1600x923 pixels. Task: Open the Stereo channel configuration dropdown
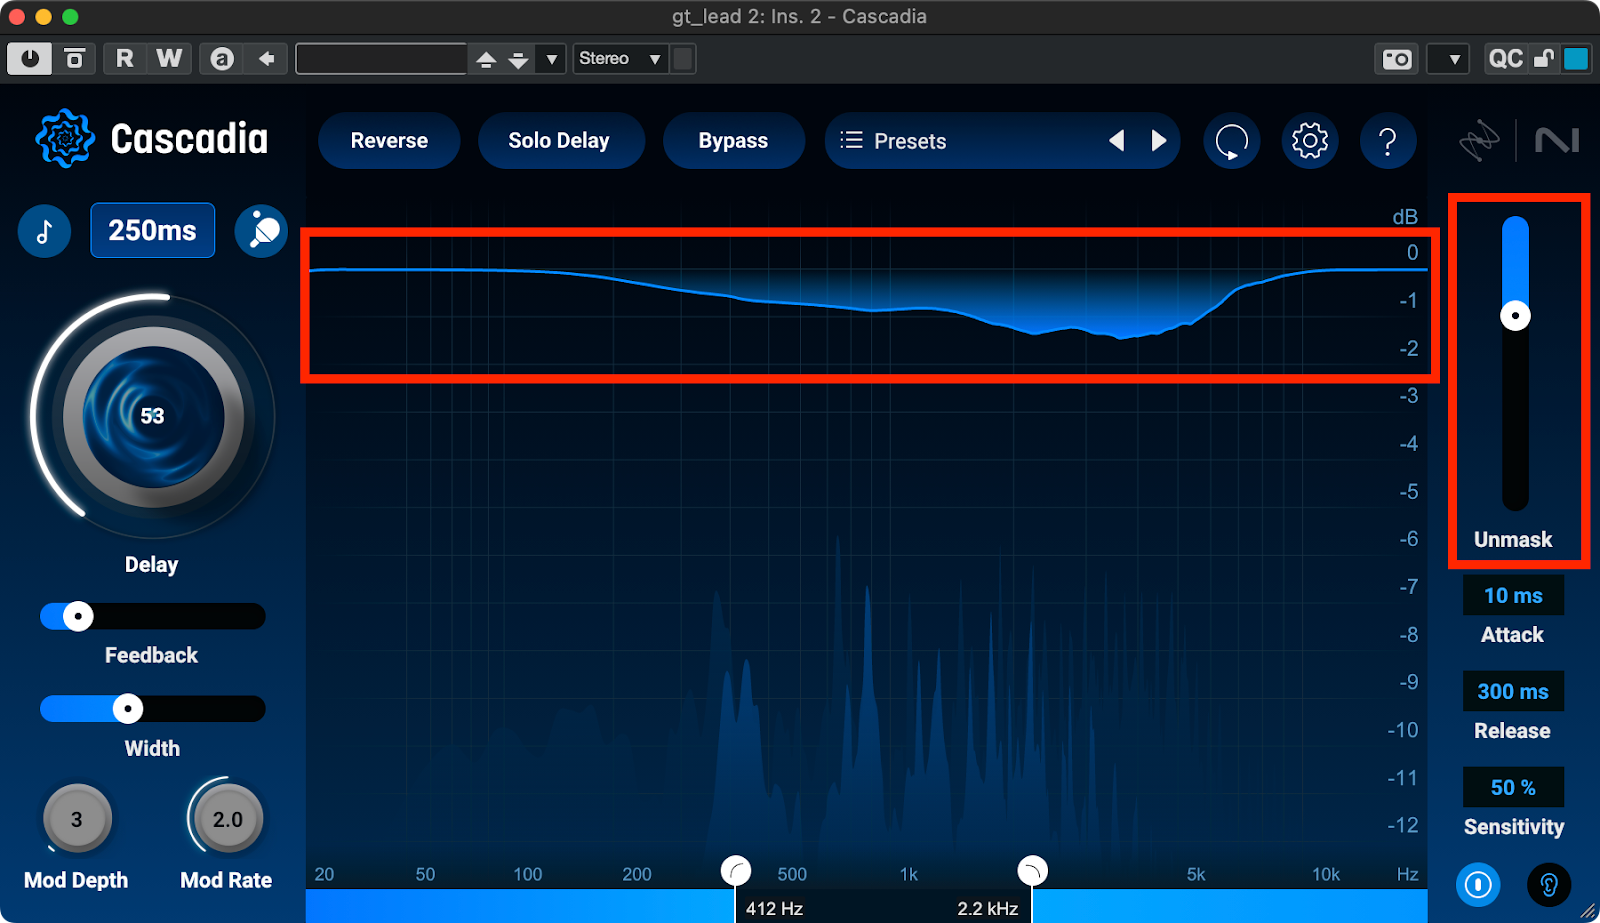(x=620, y=59)
